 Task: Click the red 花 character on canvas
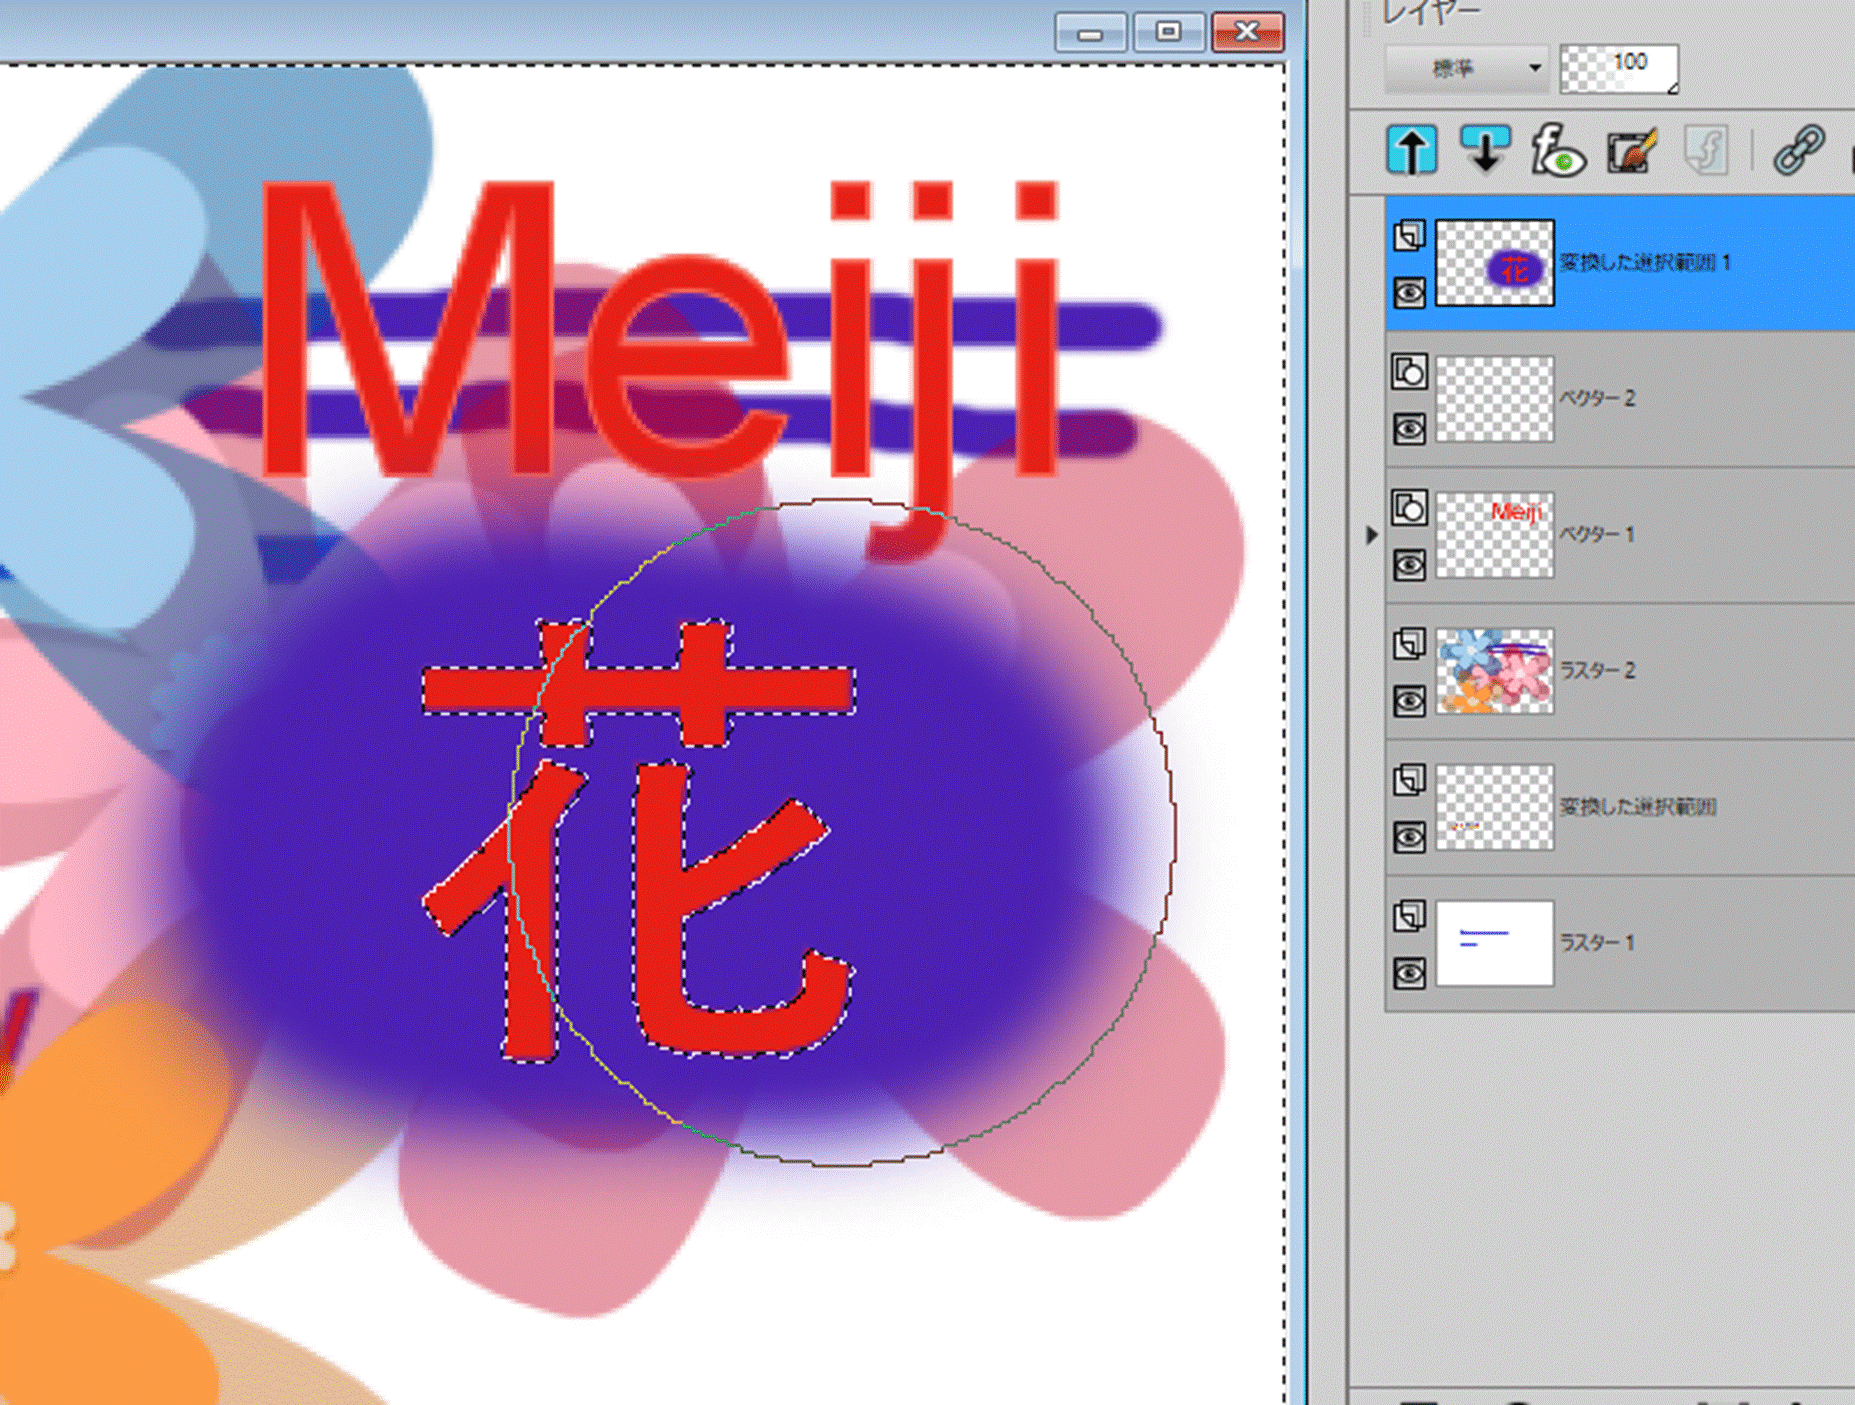click(x=638, y=840)
